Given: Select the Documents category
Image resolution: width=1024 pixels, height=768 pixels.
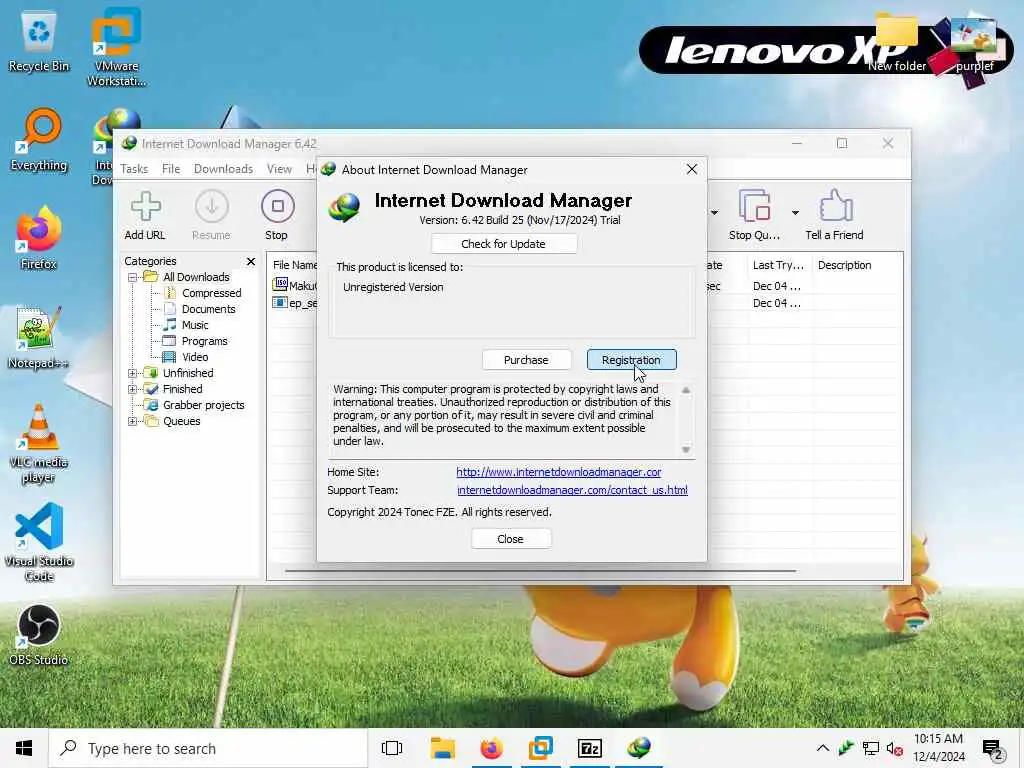Looking at the screenshot, I should point(208,310).
